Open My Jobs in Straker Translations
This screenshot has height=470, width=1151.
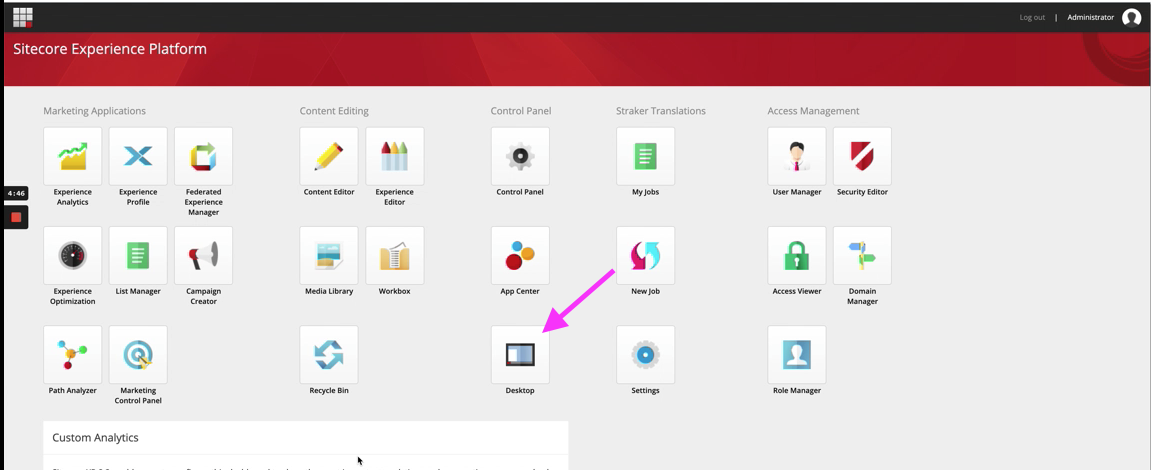tap(645, 156)
